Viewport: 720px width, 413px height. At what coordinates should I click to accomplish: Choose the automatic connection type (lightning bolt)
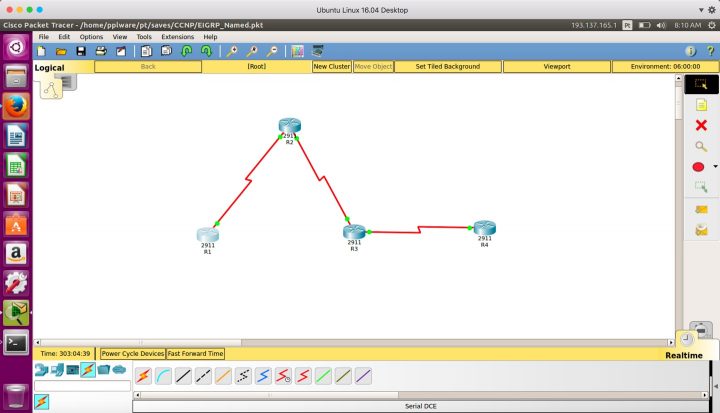point(143,376)
